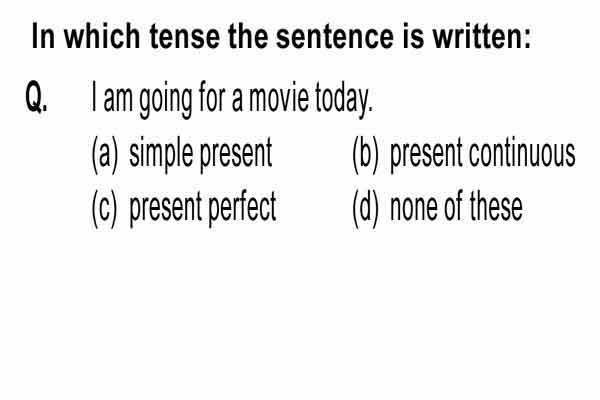This screenshot has width=600, height=400.
Task: Click the word simple in option a
Action: (x=161, y=155)
